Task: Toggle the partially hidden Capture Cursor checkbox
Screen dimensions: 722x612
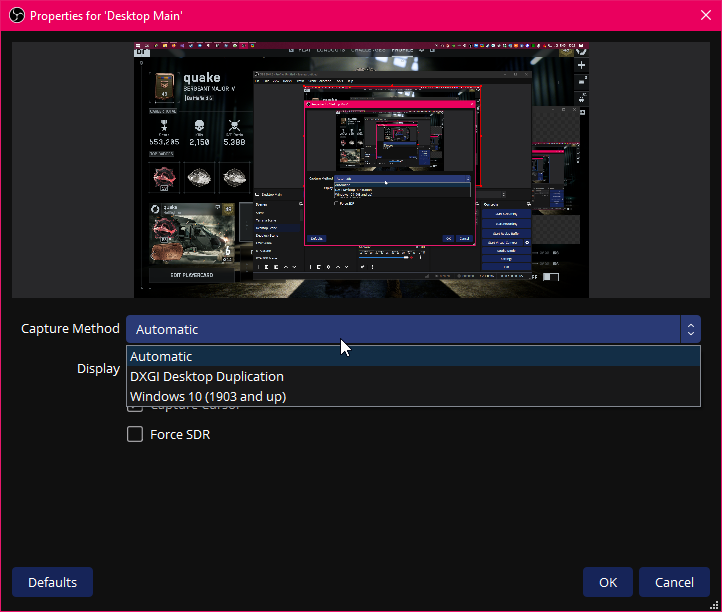Action: (135, 407)
